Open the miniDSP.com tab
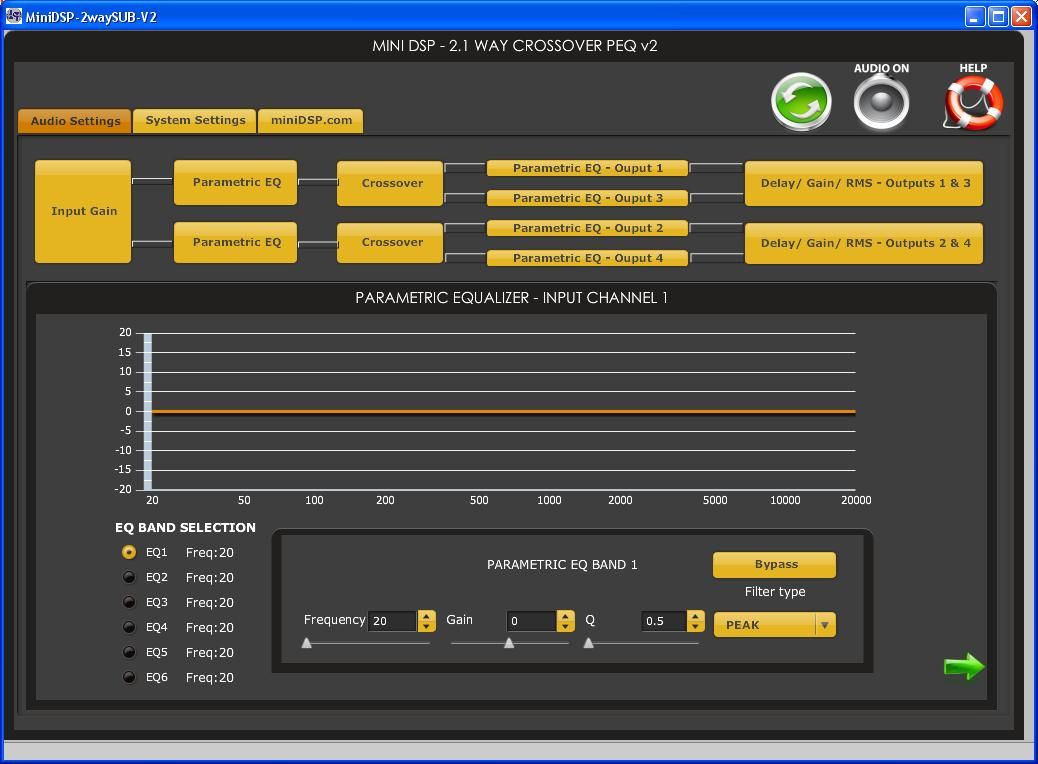This screenshot has width=1038, height=764. pyautogui.click(x=311, y=121)
